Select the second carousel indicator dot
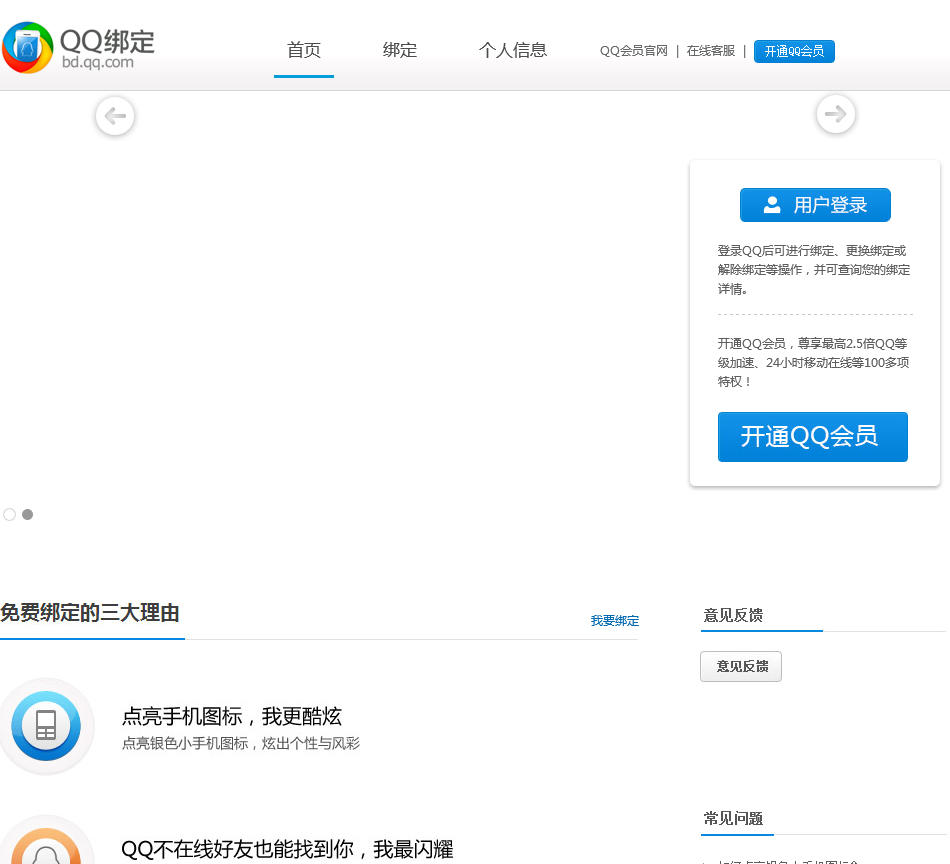Image resolution: width=950 pixels, height=864 pixels. tap(27, 514)
